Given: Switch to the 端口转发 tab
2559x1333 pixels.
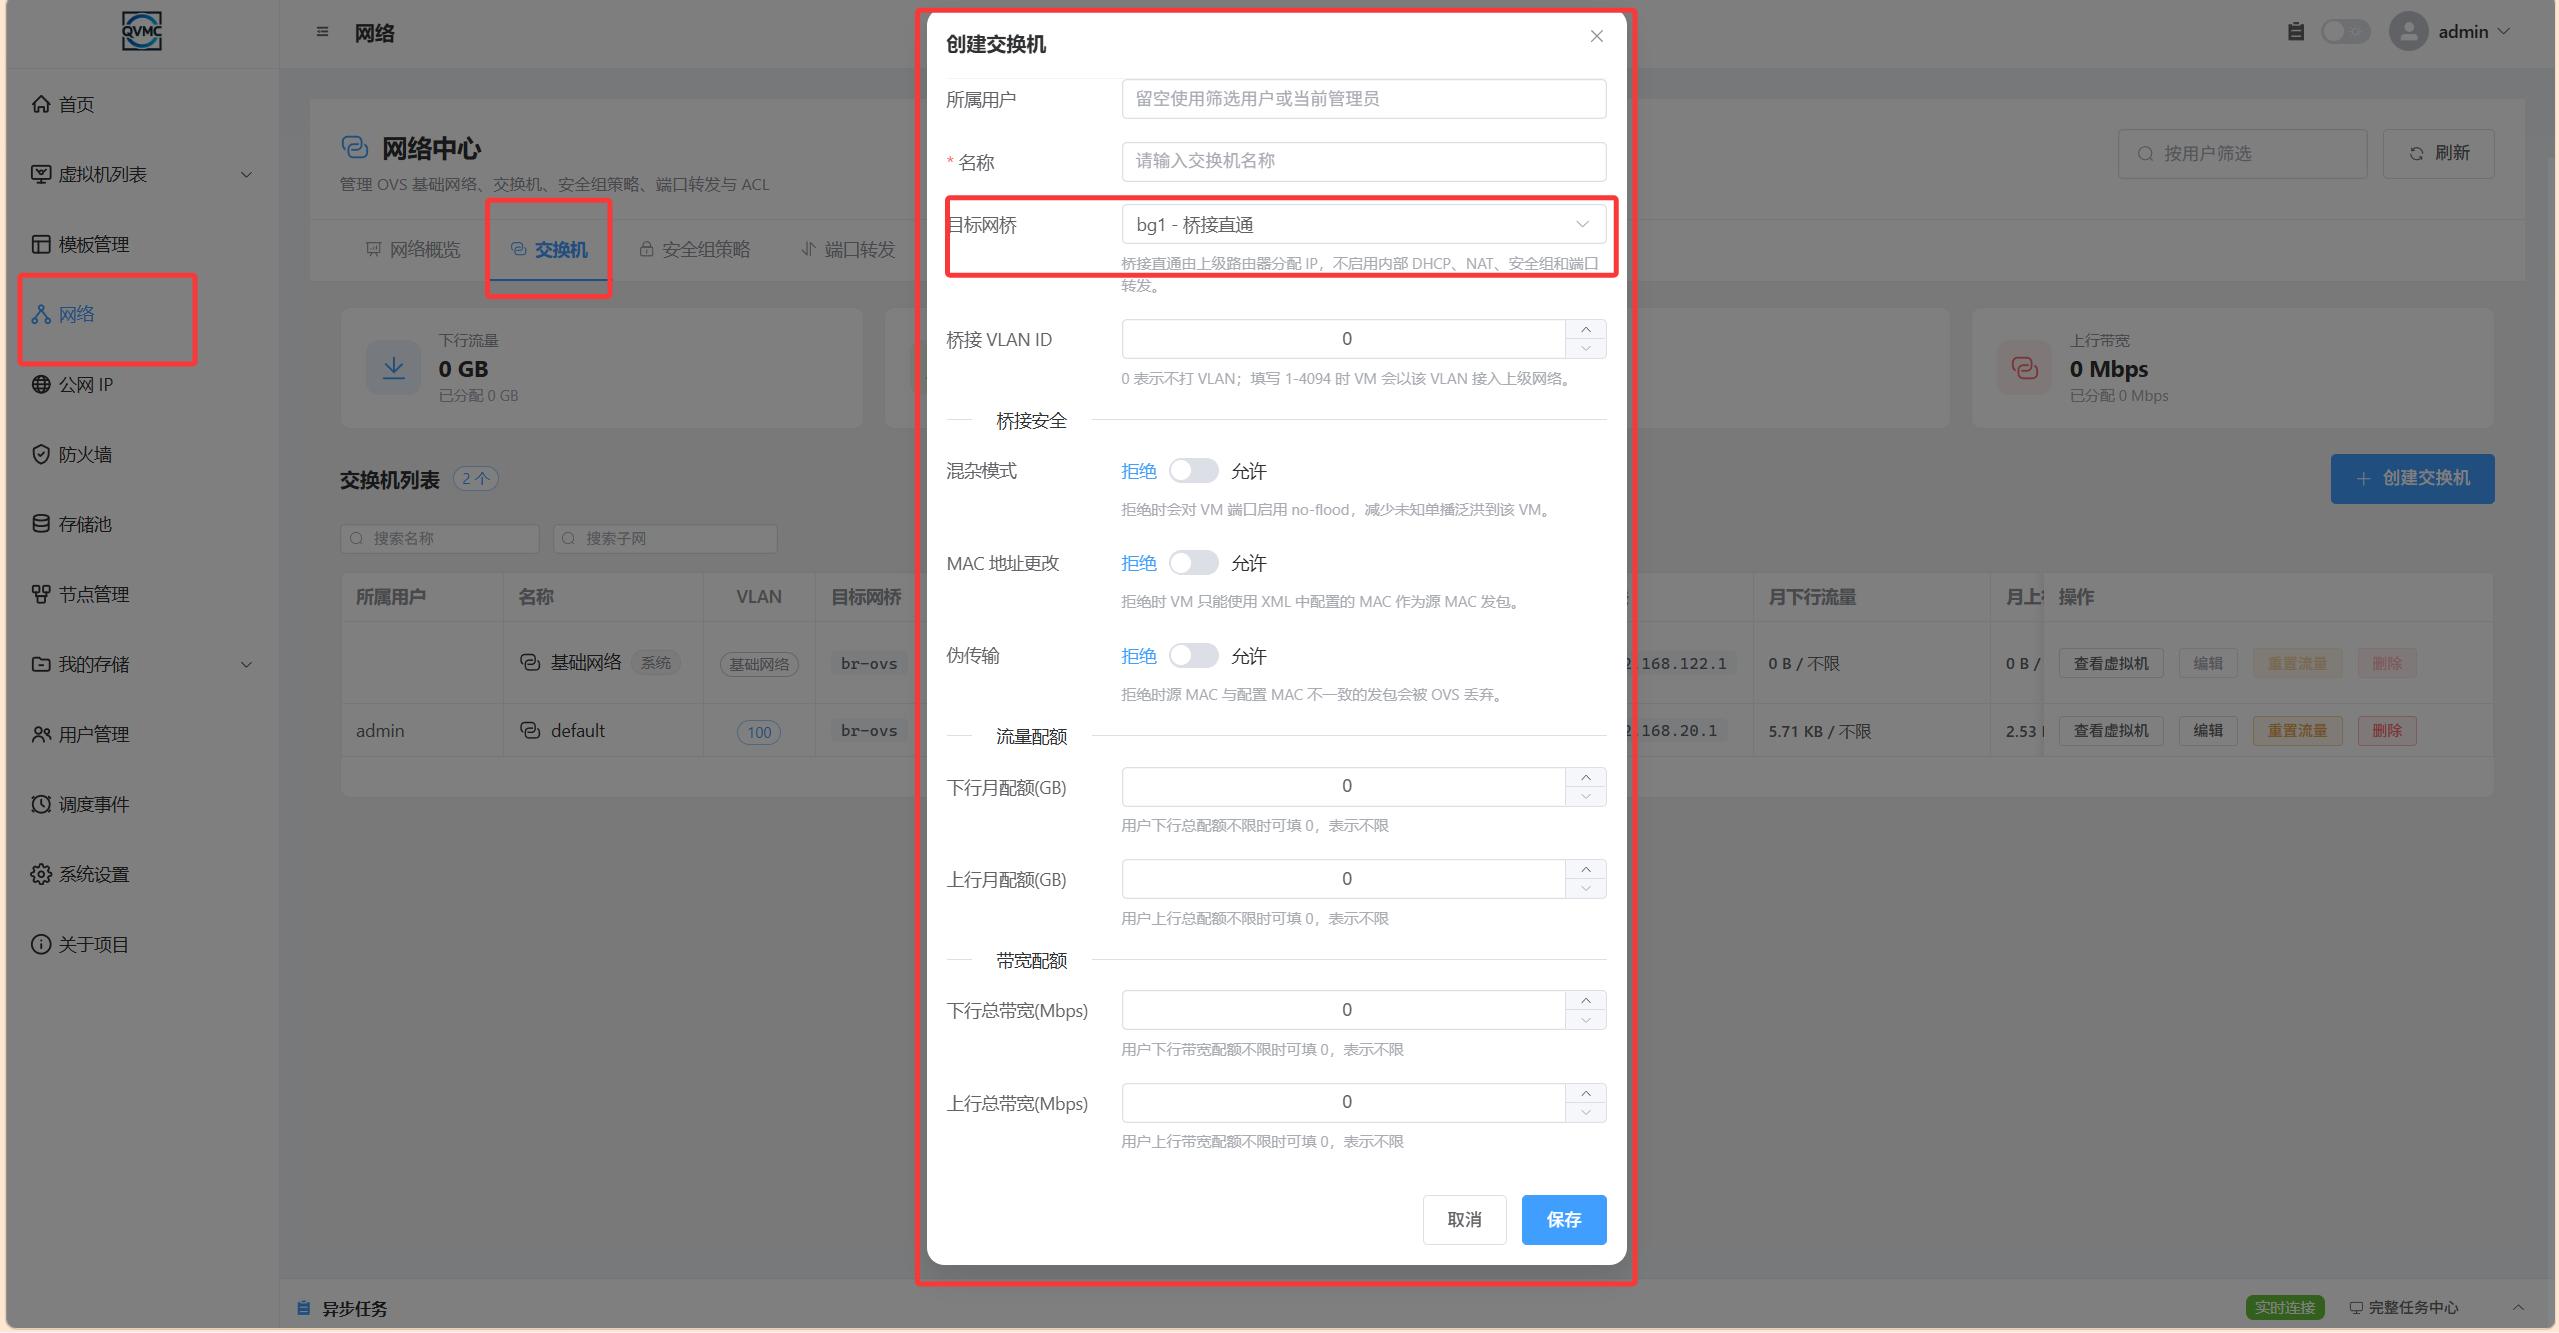Looking at the screenshot, I should tap(849, 249).
